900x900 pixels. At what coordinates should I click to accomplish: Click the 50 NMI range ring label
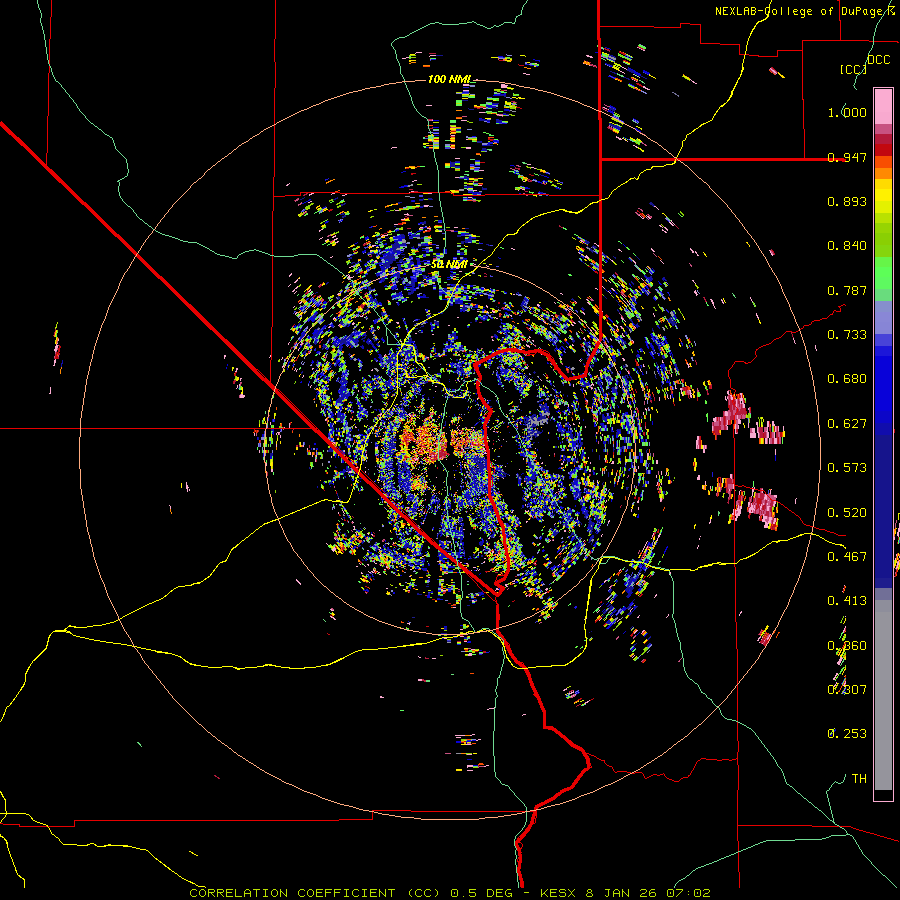tap(449, 265)
